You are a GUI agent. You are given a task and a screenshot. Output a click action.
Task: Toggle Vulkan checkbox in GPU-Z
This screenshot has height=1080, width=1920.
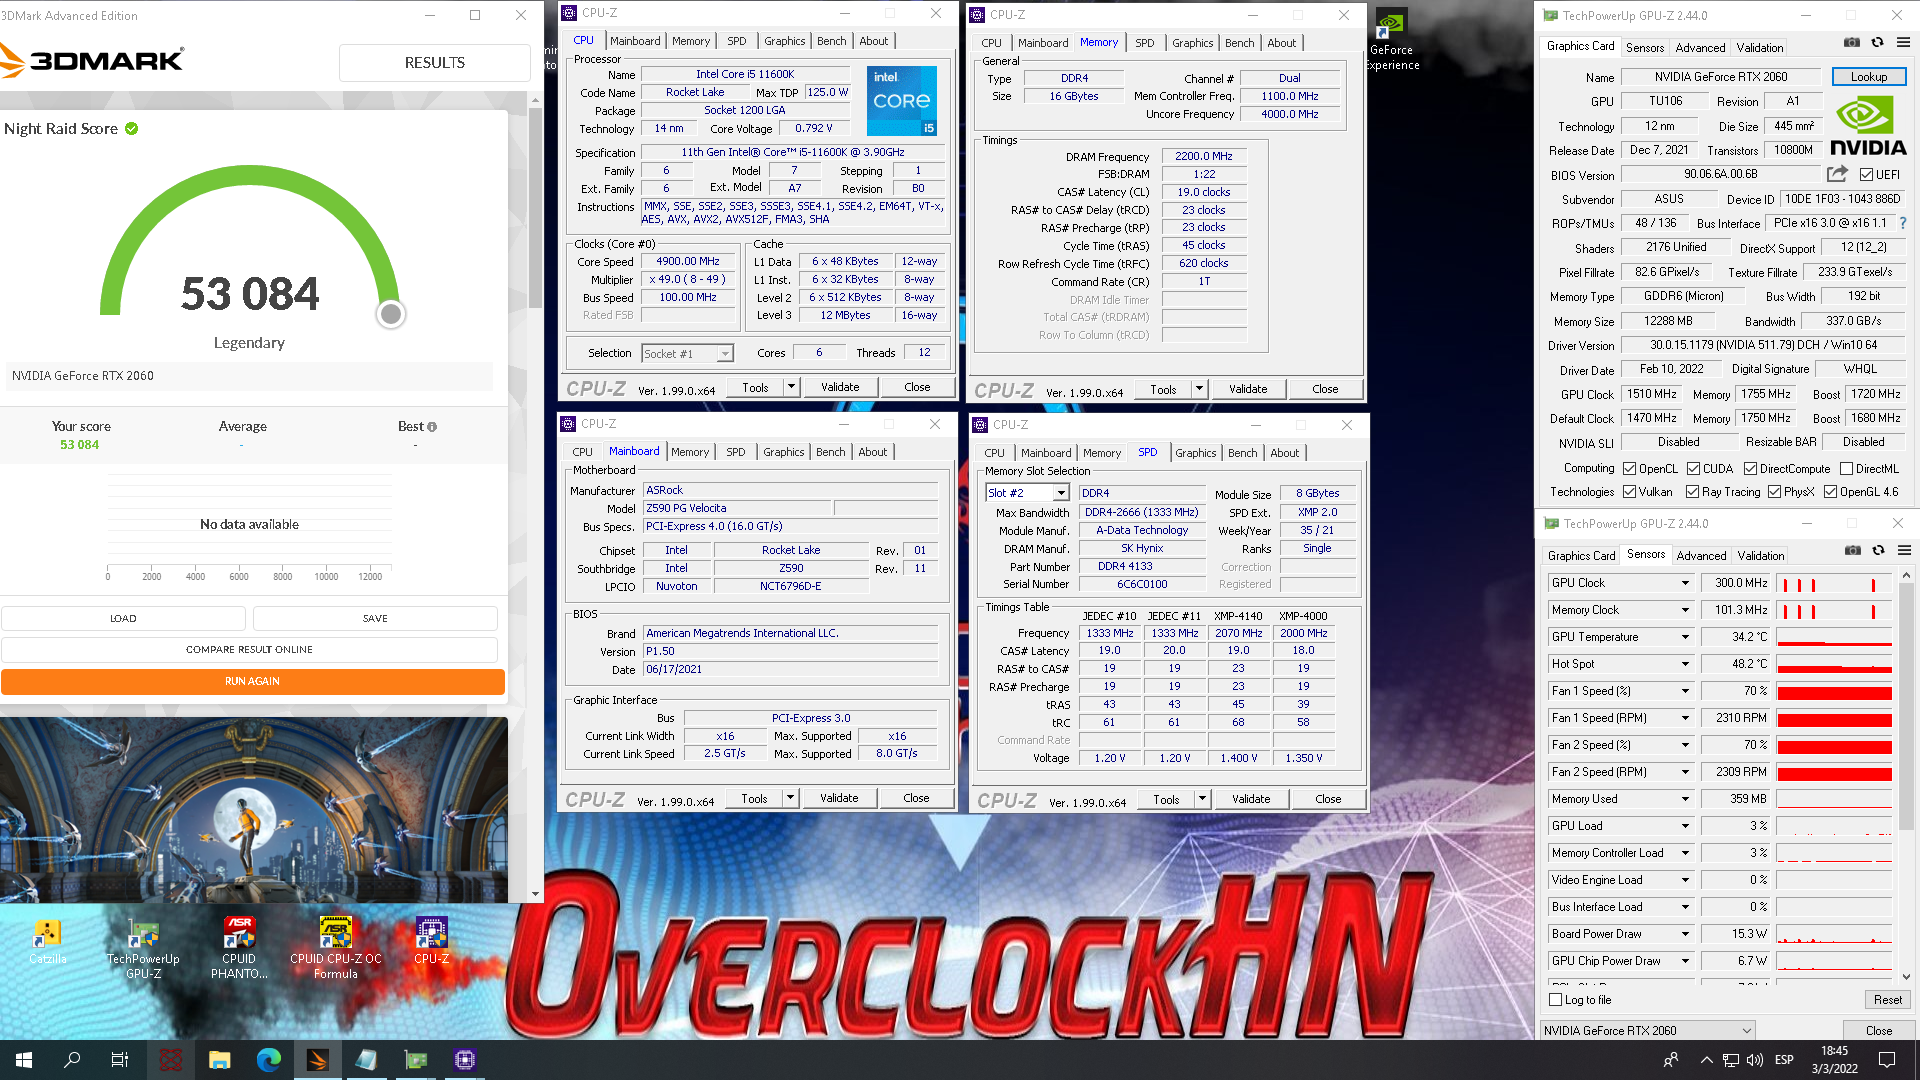(x=1629, y=492)
